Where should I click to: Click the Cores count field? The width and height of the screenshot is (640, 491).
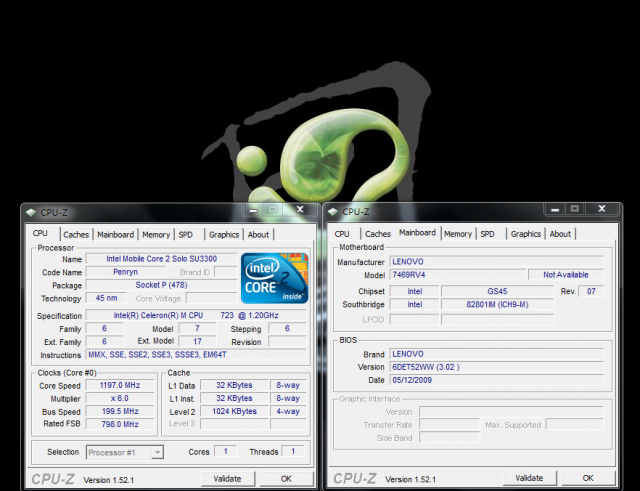coord(225,451)
